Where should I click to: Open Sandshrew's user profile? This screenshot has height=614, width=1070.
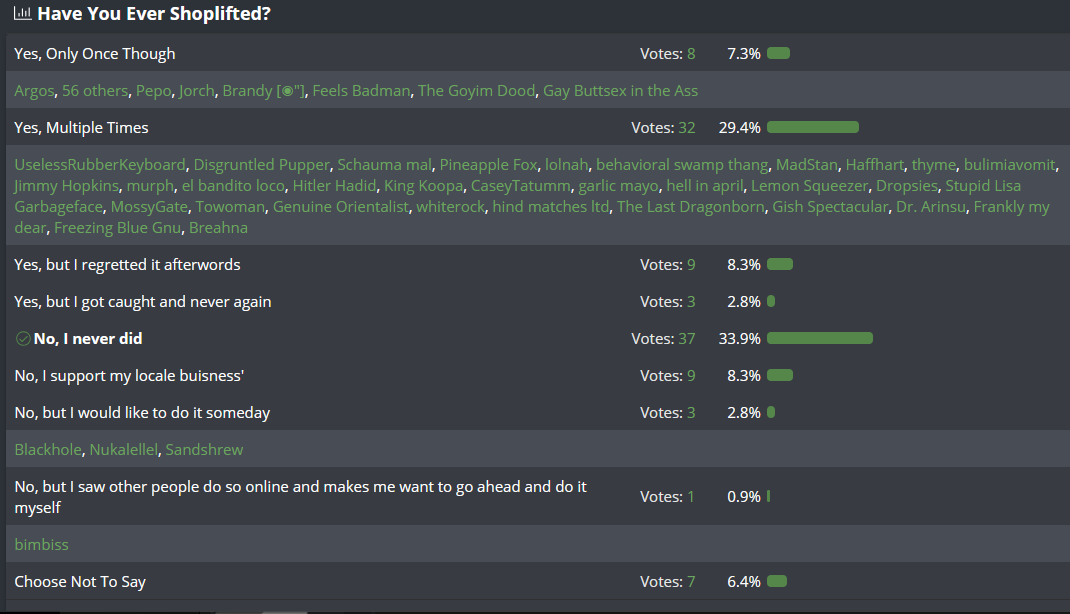pos(204,450)
